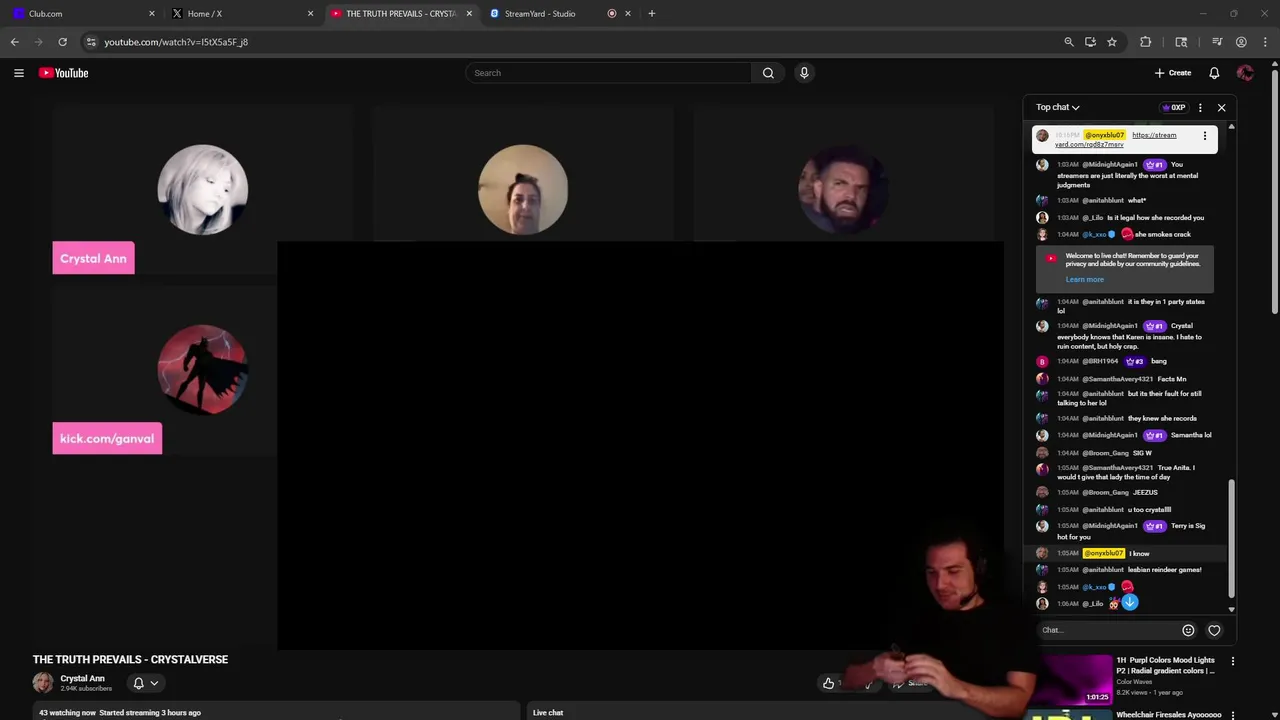Open the Crystal Ann channel name link

coord(82,678)
